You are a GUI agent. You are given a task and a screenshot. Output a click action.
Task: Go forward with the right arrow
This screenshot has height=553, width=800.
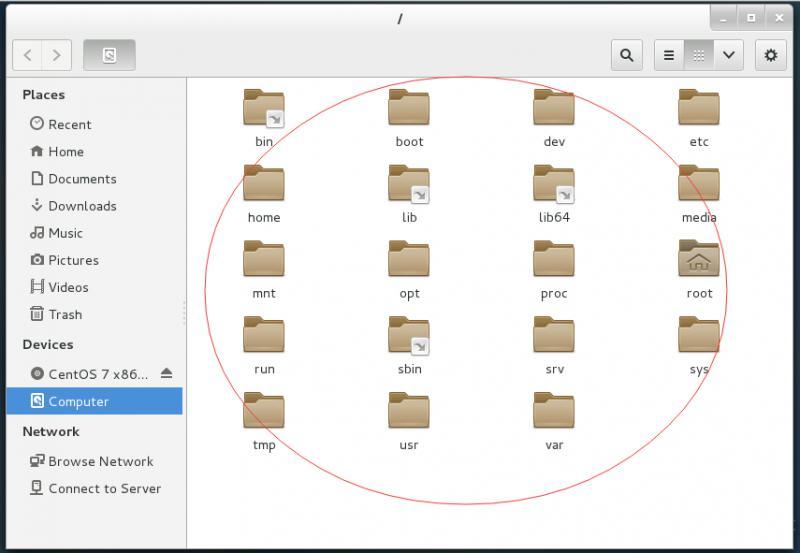coord(57,55)
